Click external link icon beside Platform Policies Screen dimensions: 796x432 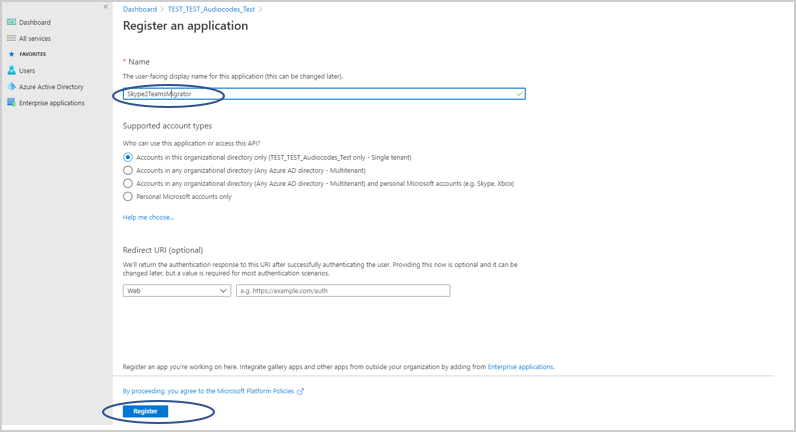[301, 391]
